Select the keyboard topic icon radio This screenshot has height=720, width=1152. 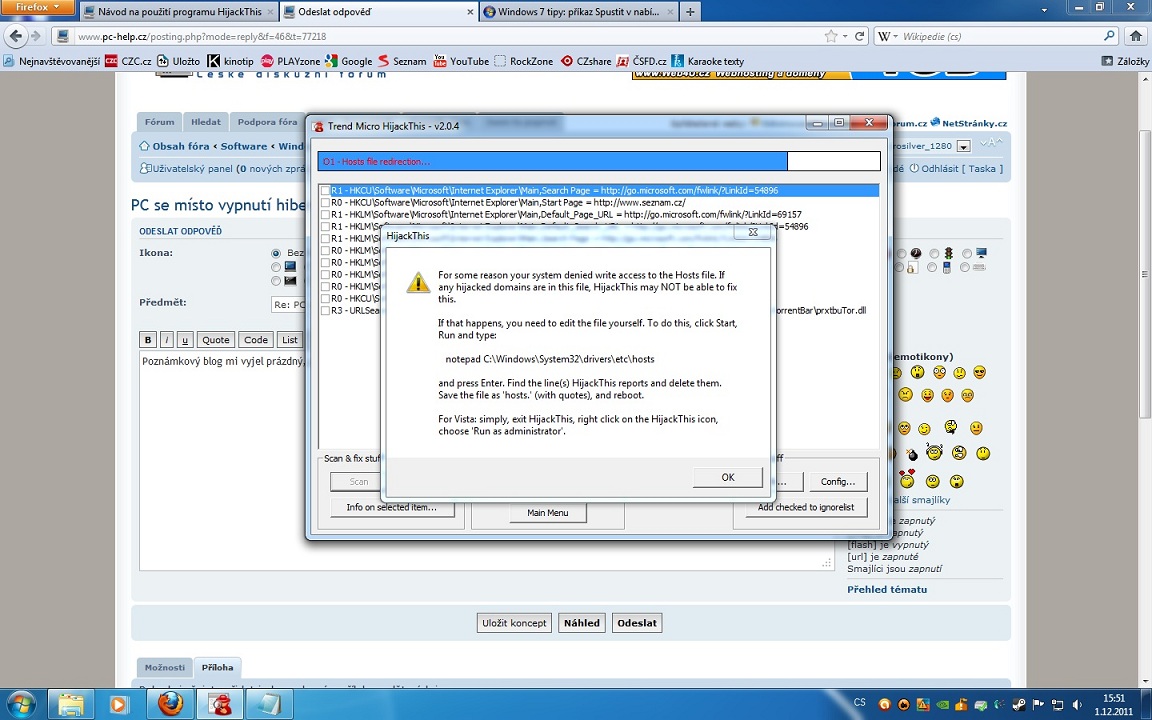965,268
